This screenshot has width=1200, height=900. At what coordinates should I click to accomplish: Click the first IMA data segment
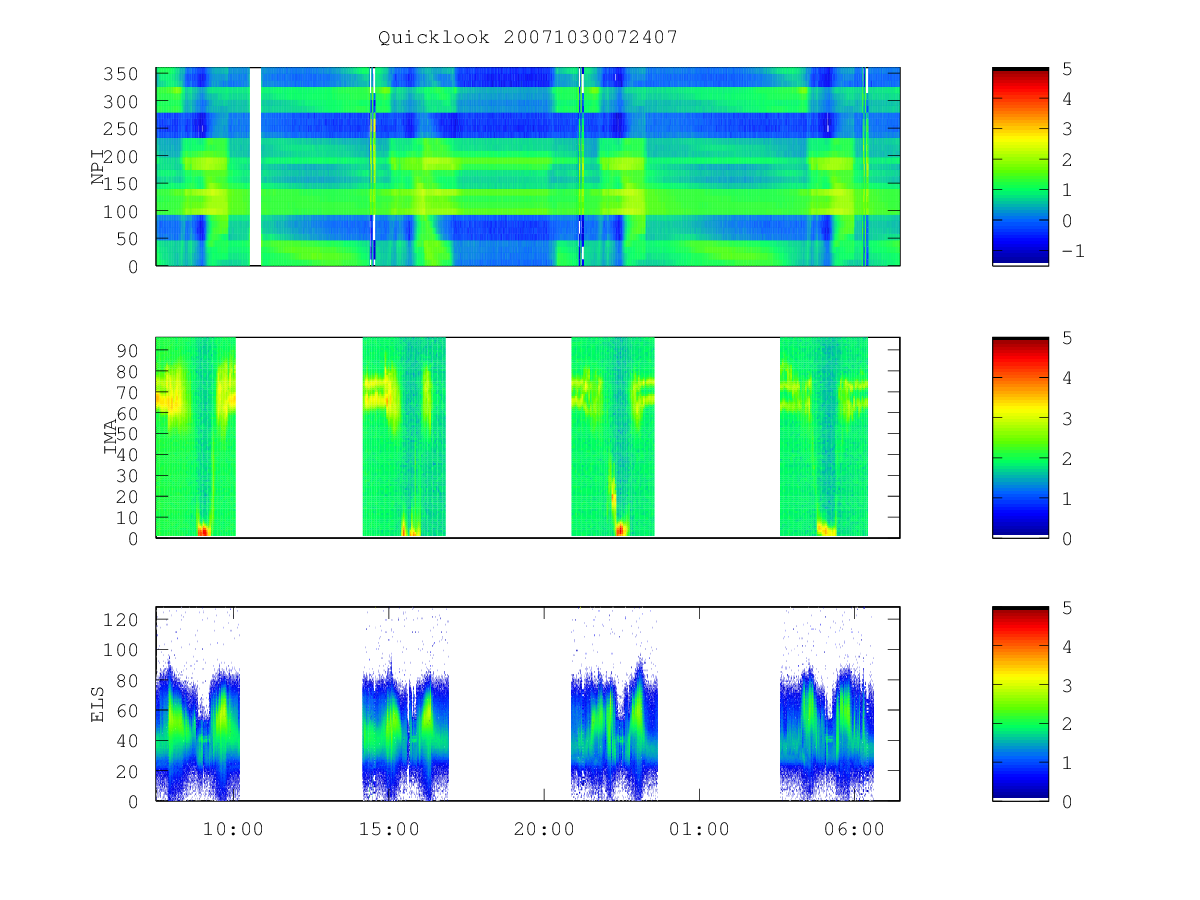pyautogui.click(x=196, y=437)
